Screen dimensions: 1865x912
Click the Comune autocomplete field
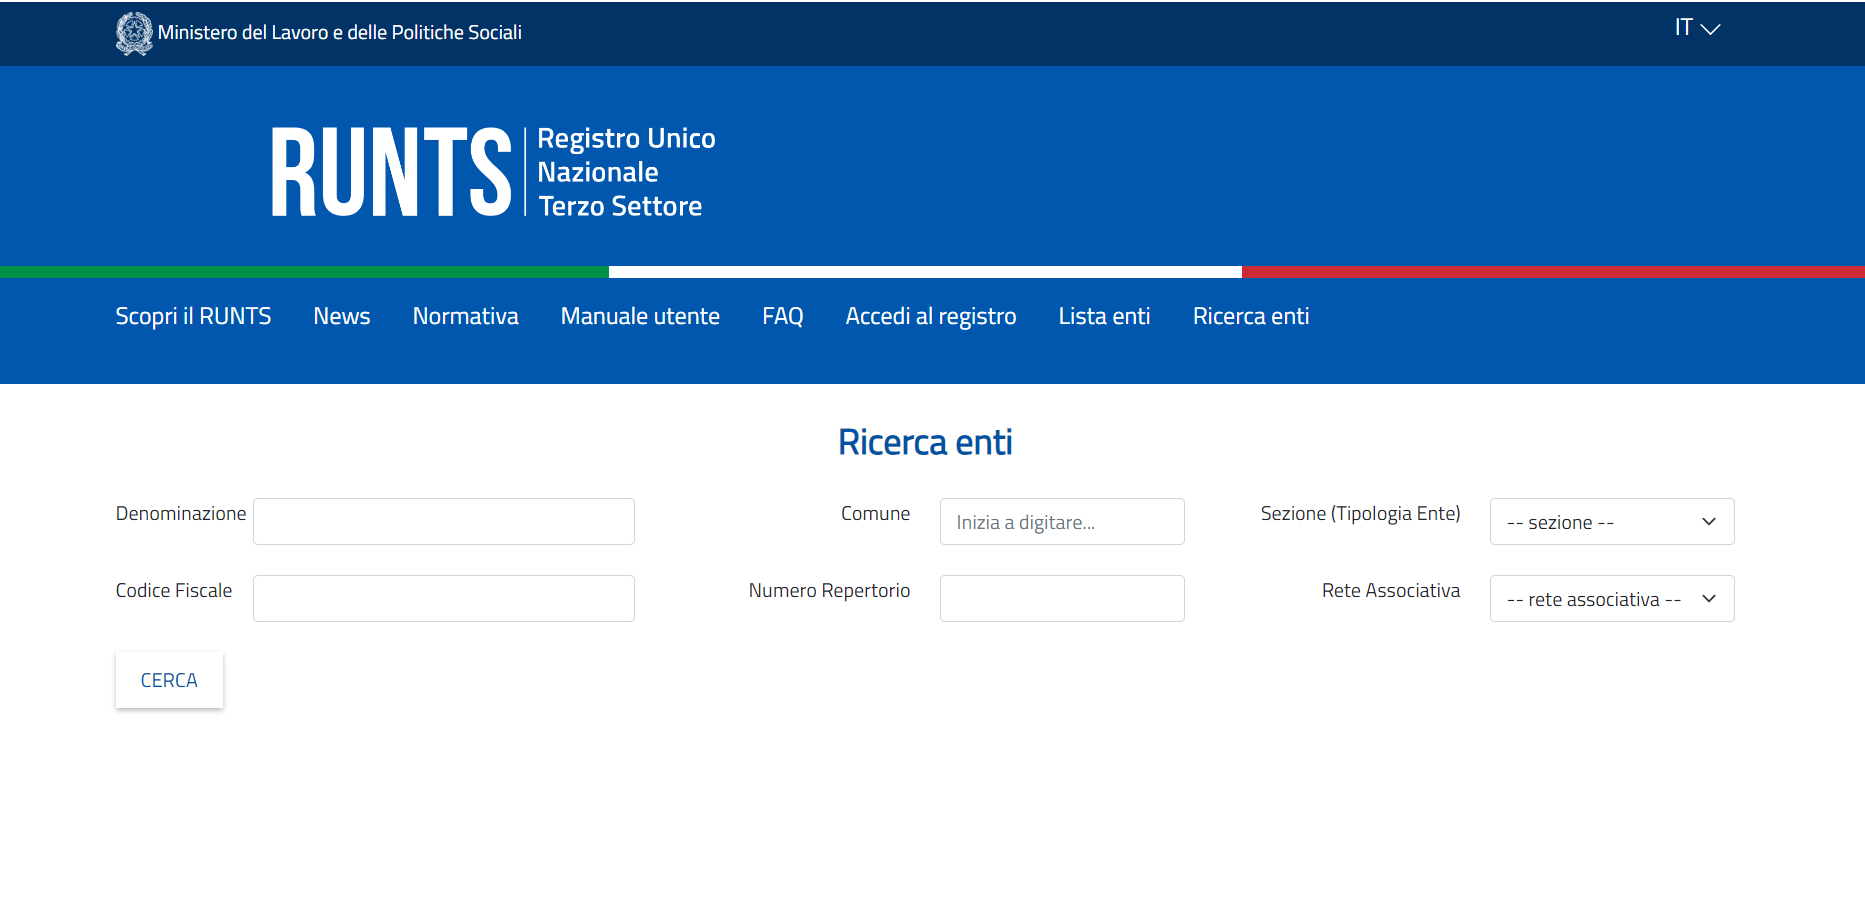click(x=1062, y=521)
